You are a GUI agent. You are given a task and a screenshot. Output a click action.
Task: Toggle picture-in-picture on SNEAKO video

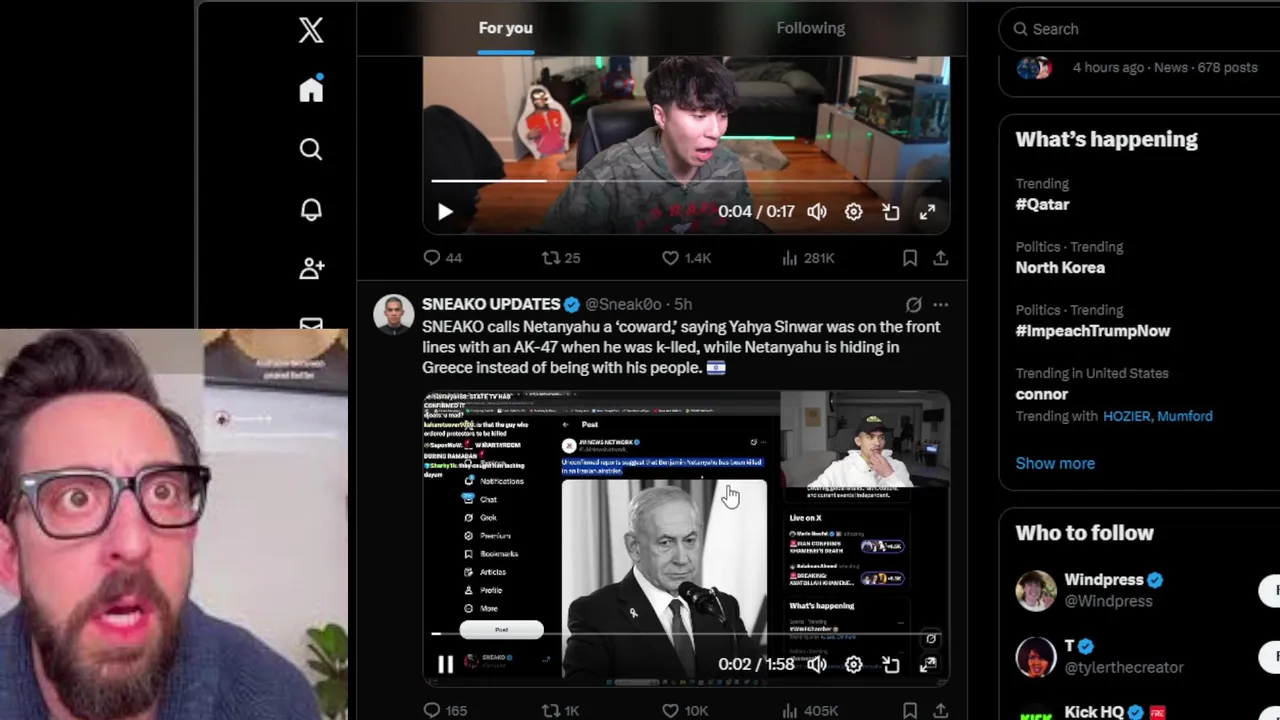(891, 664)
